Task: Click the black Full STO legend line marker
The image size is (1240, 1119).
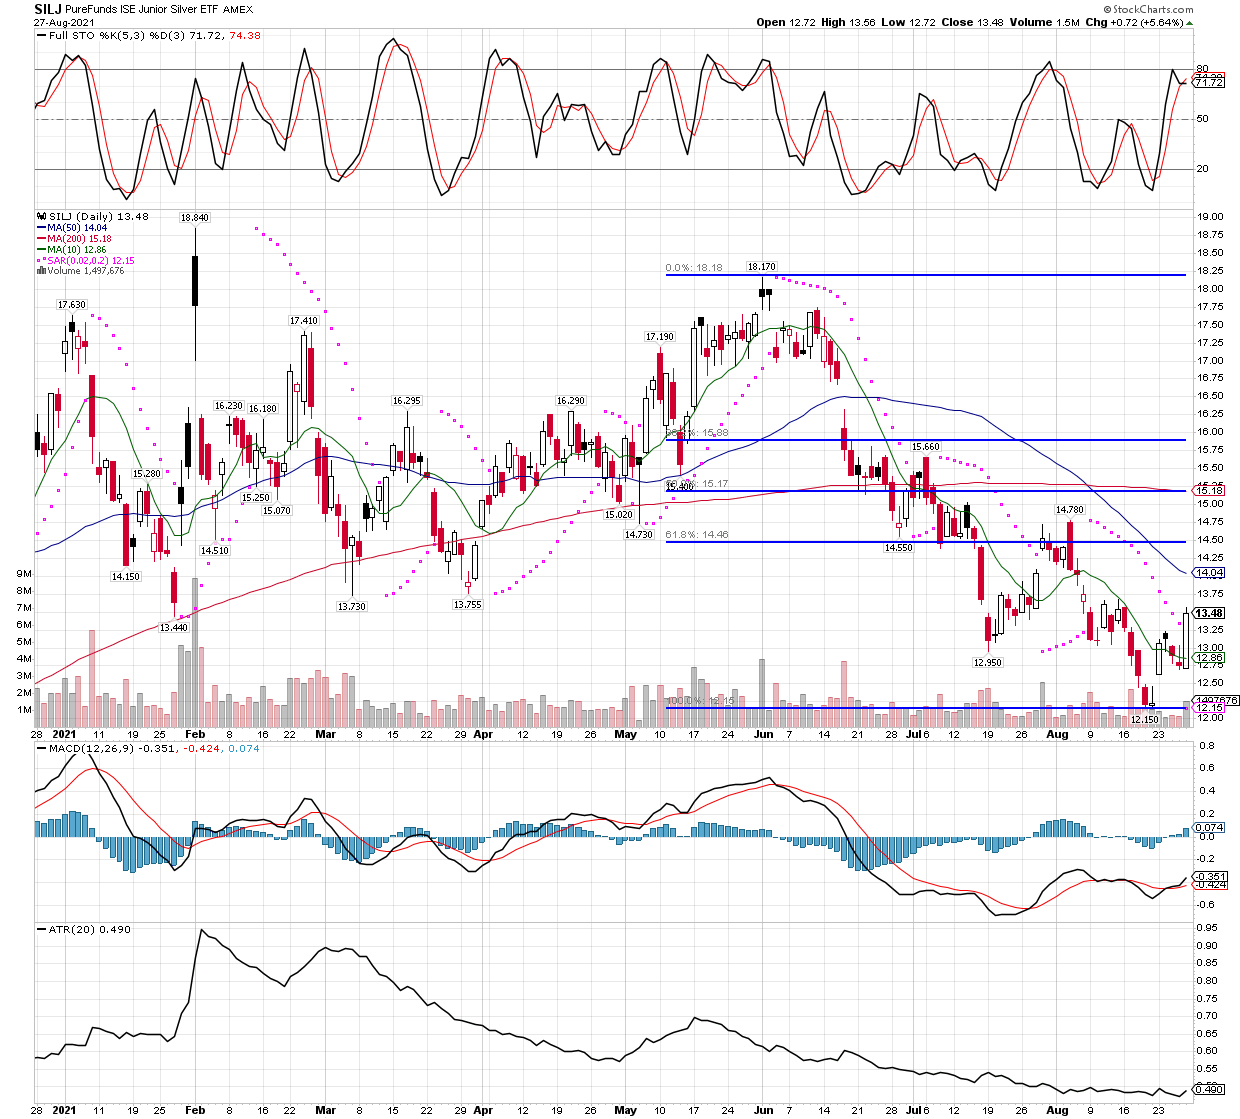Action: tap(41, 35)
